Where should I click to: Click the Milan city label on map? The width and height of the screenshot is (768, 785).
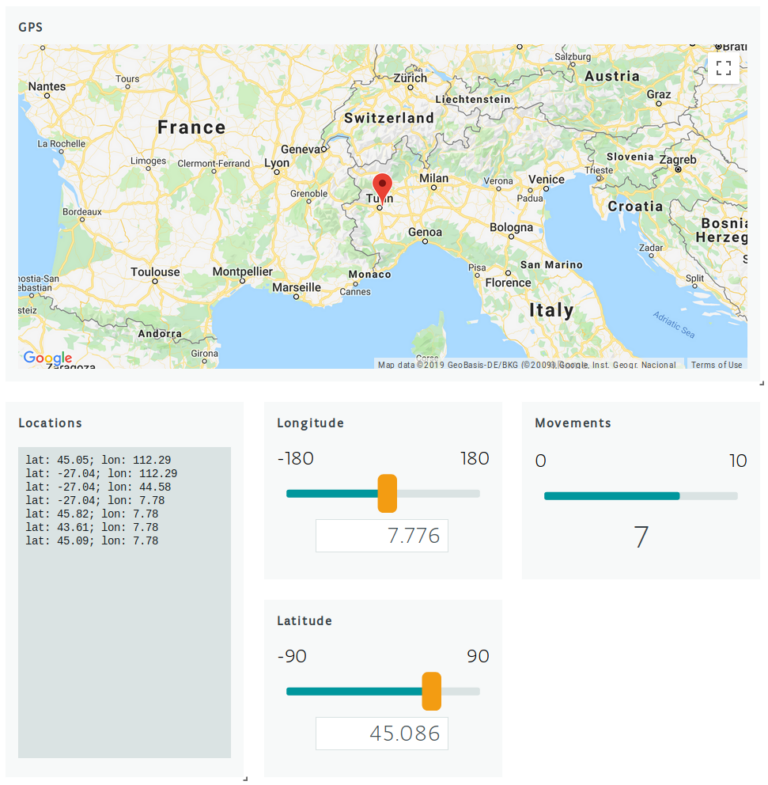(x=434, y=178)
